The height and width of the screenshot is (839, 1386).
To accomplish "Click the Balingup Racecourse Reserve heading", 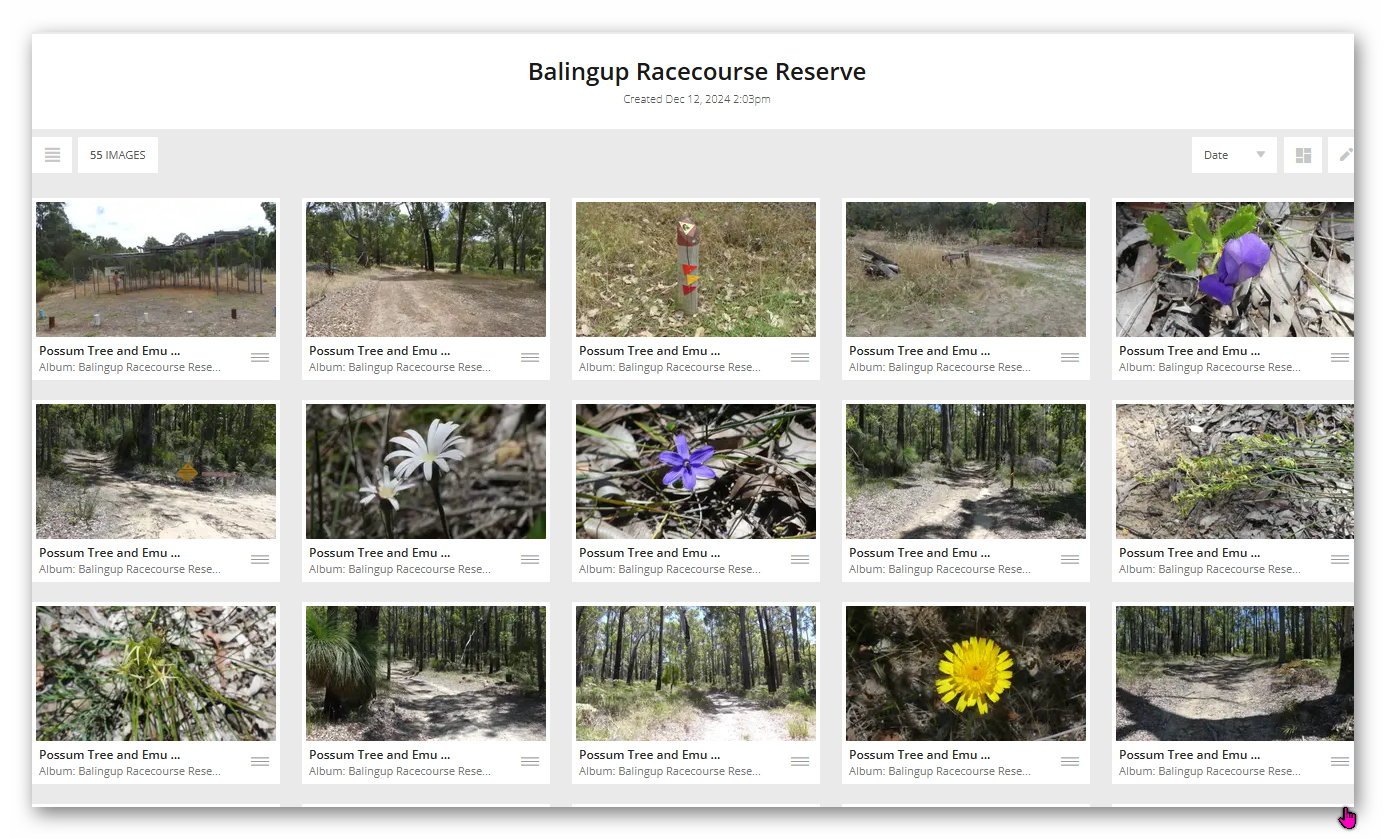I will (x=696, y=72).
